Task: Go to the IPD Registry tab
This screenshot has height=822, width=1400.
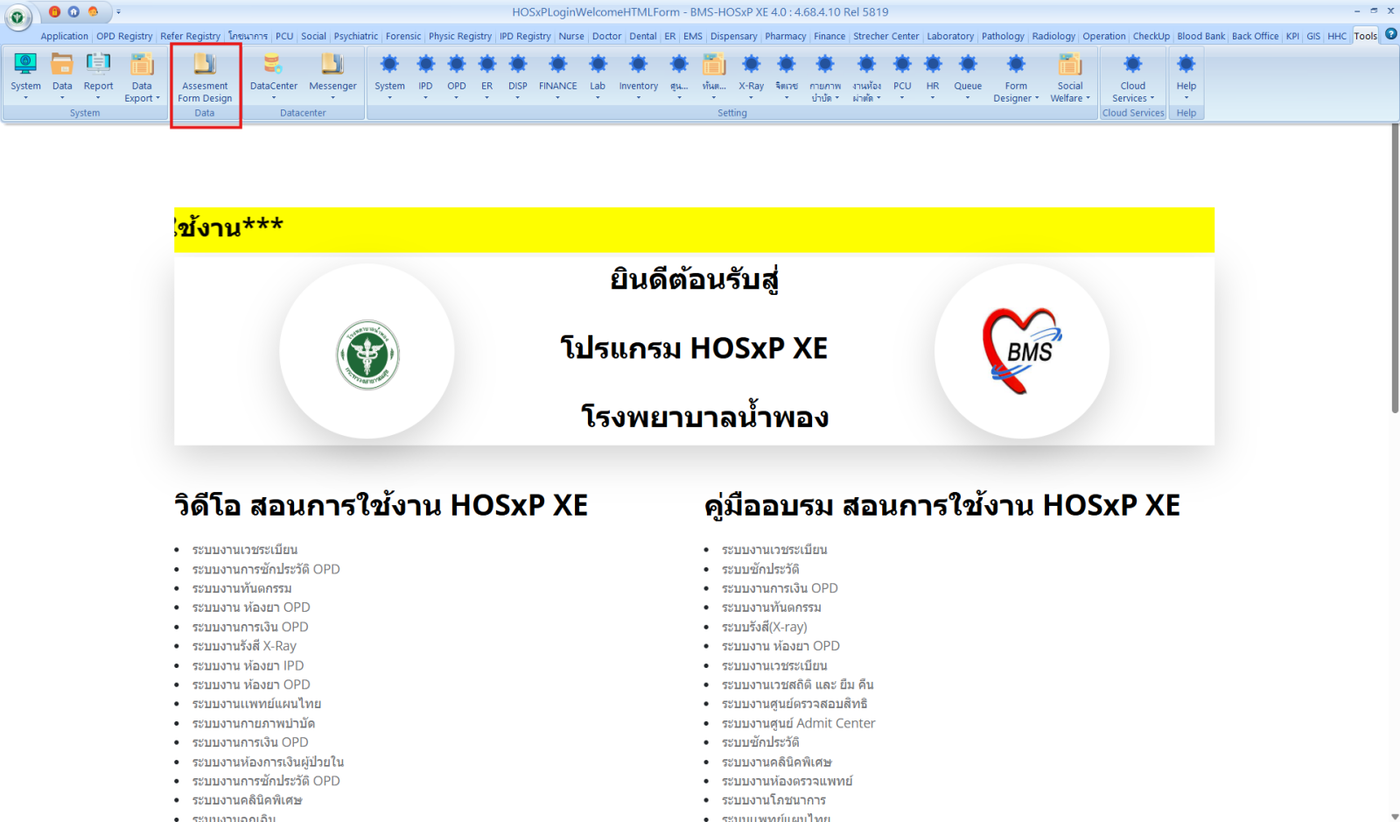Action: tap(525, 36)
